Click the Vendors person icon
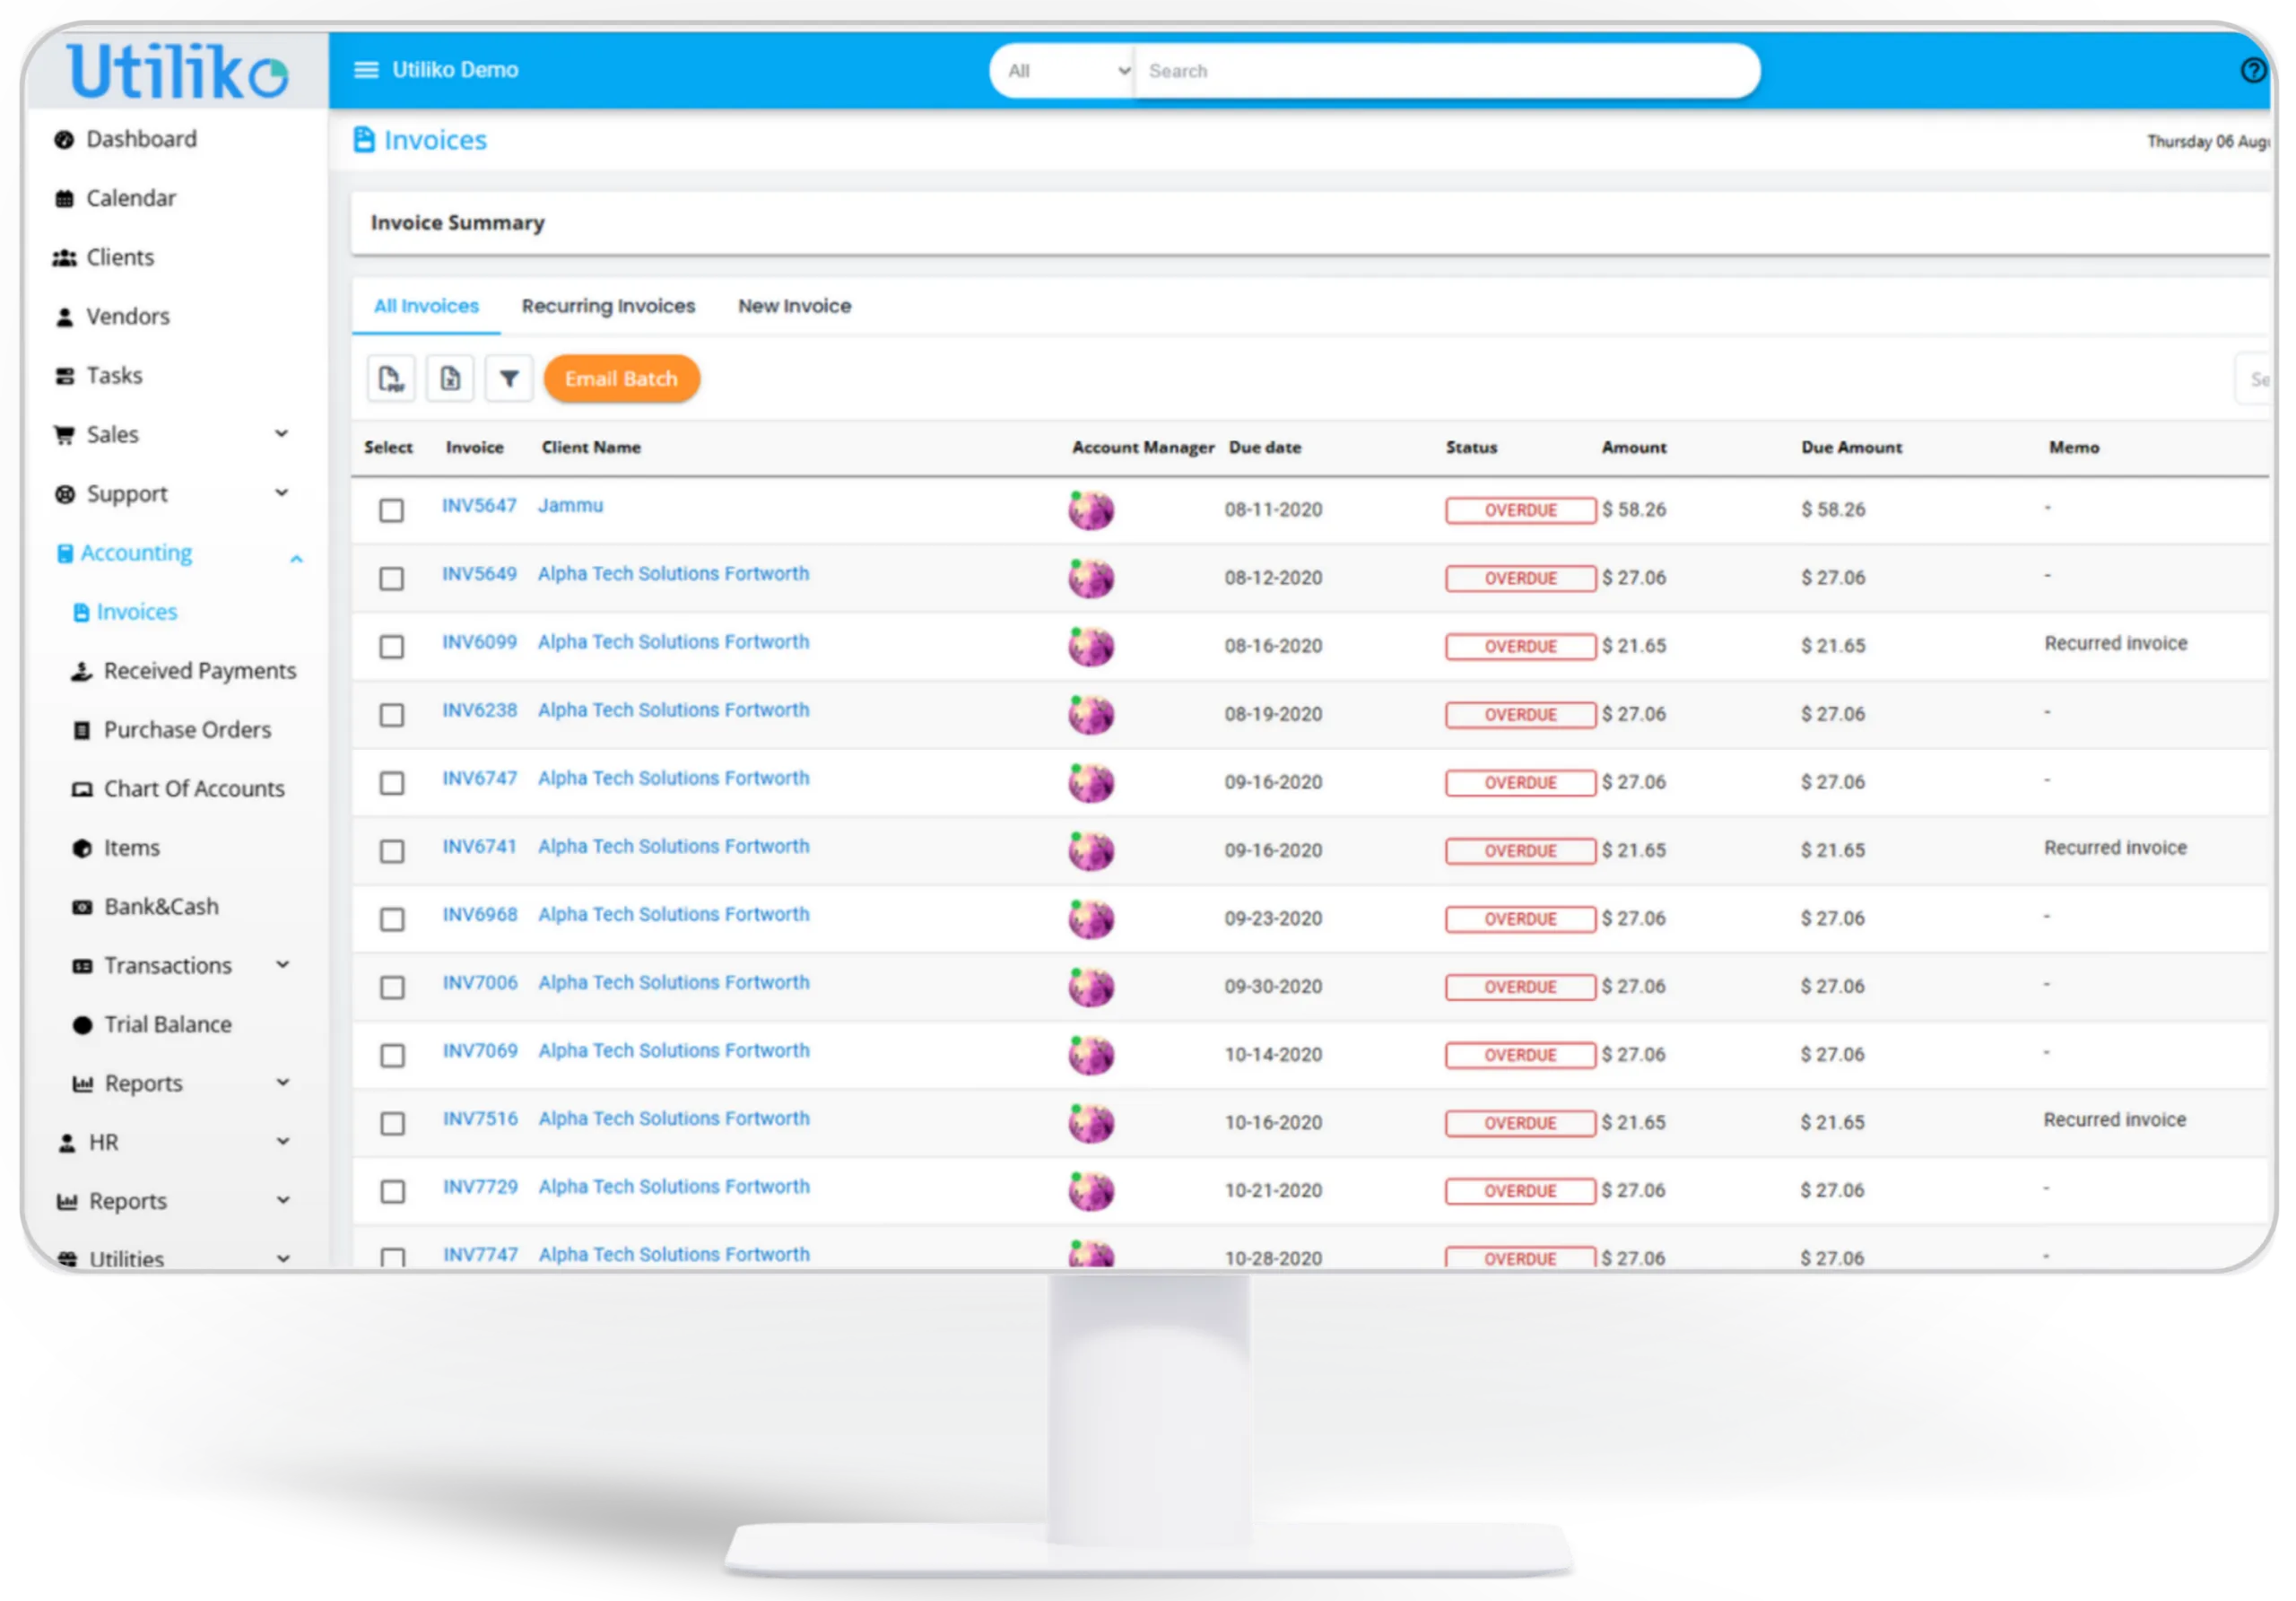 (65, 317)
